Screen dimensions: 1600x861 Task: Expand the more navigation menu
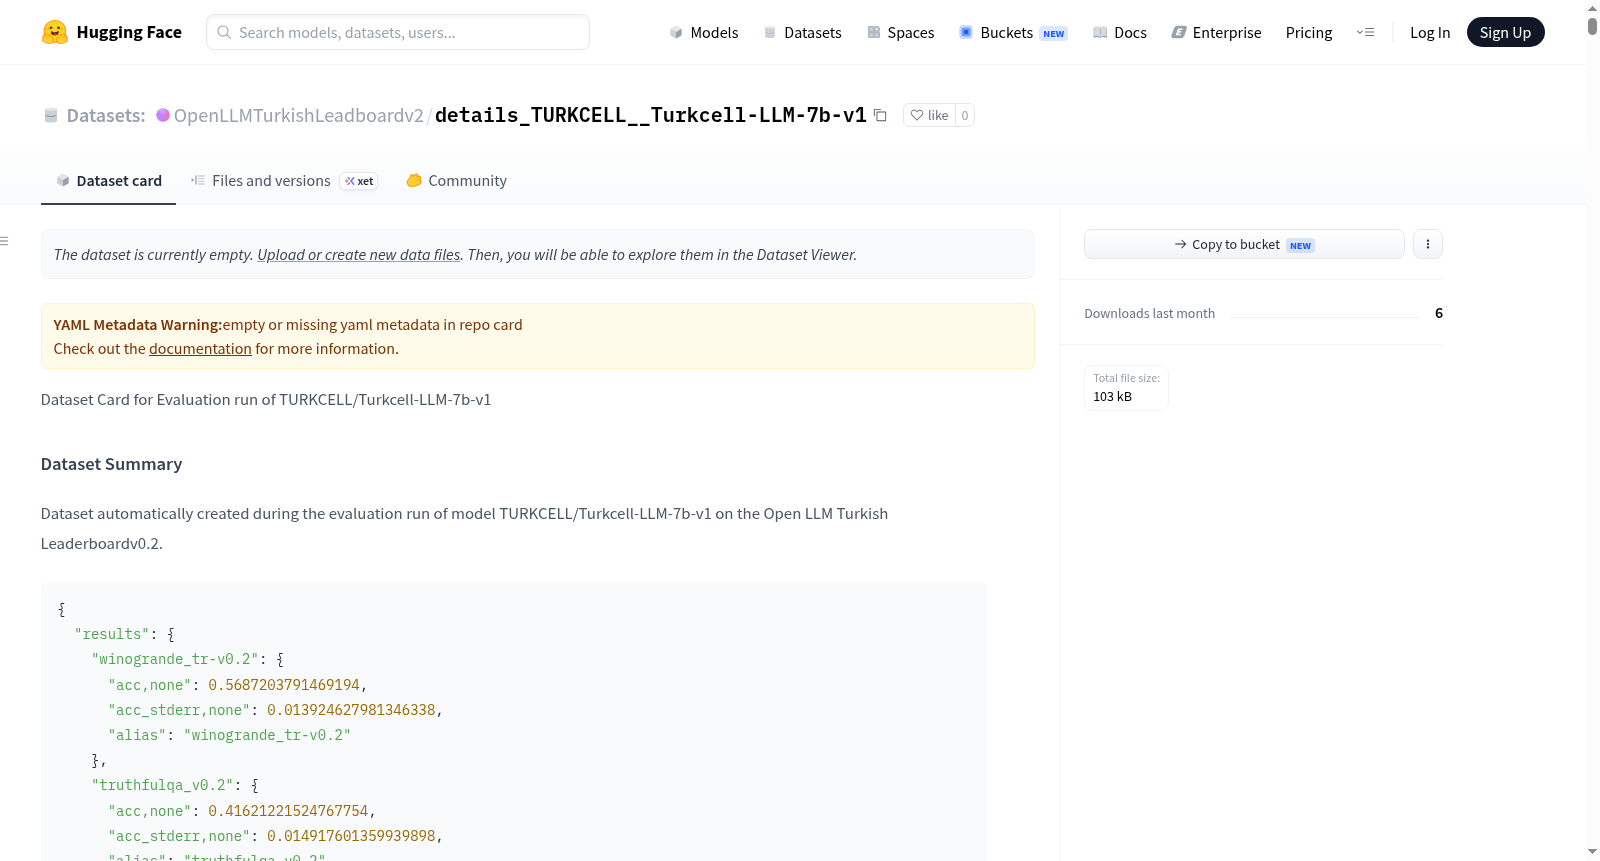point(1365,32)
